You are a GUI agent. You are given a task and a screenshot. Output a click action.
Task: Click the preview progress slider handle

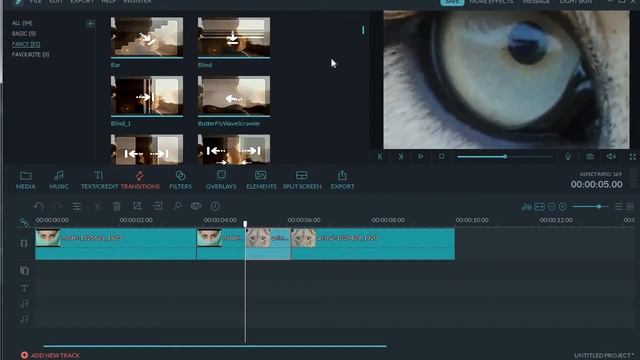pyautogui.click(x=505, y=156)
